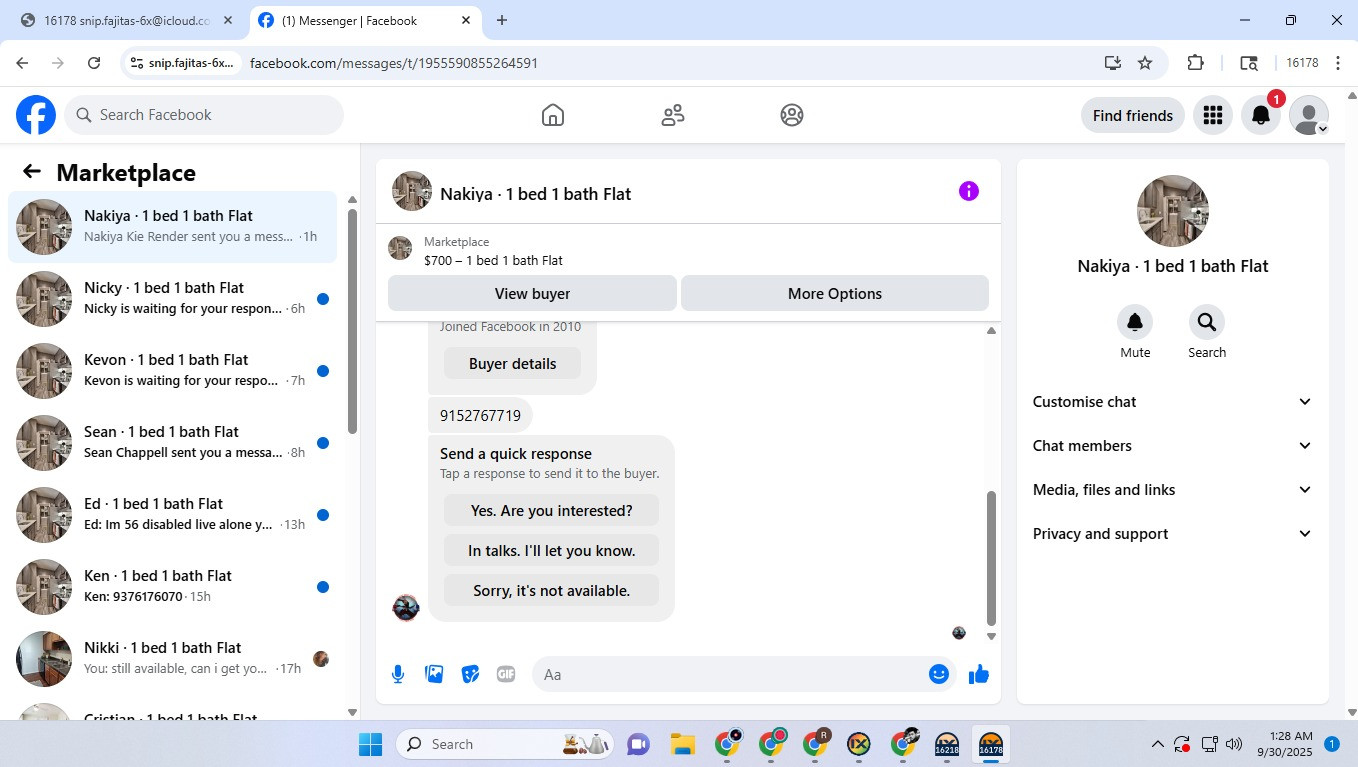Open the Home feed icon

(x=553, y=115)
